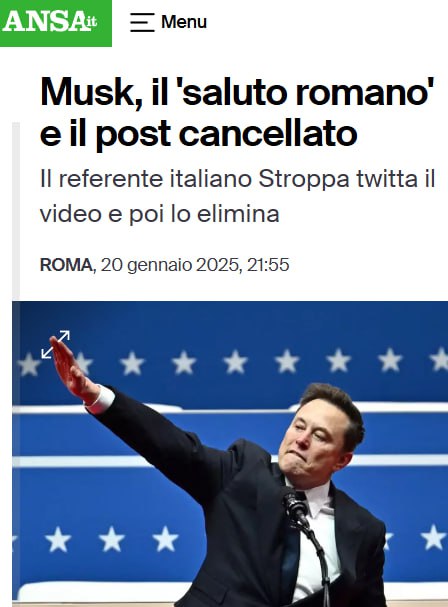Viewport: 448px width, 607px height.
Task: Click the grey vertical bar beside the article
Action: point(15,211)
